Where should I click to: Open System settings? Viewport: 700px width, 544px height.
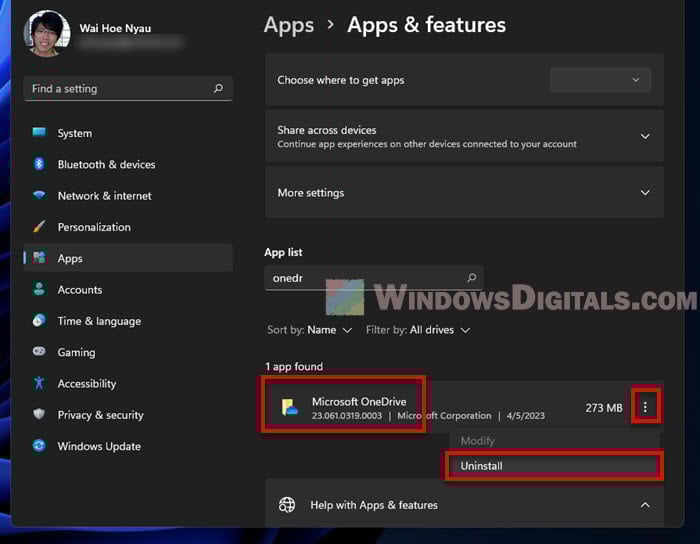[x=128, y=133]
